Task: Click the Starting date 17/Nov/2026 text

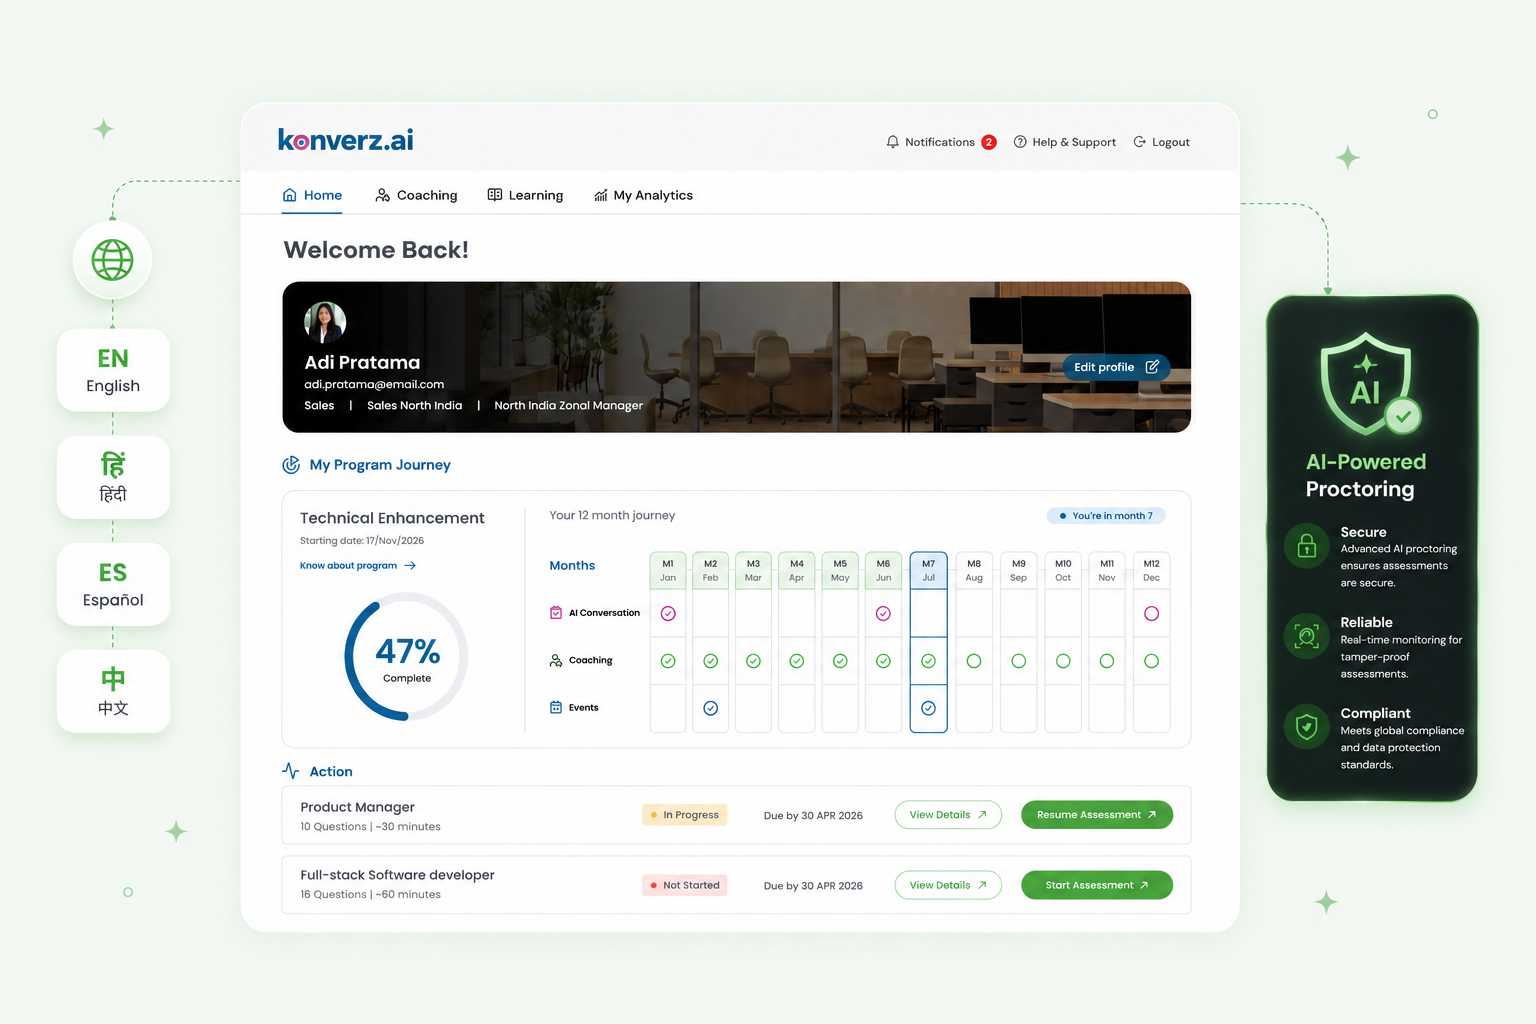Action: pos(362,541)
